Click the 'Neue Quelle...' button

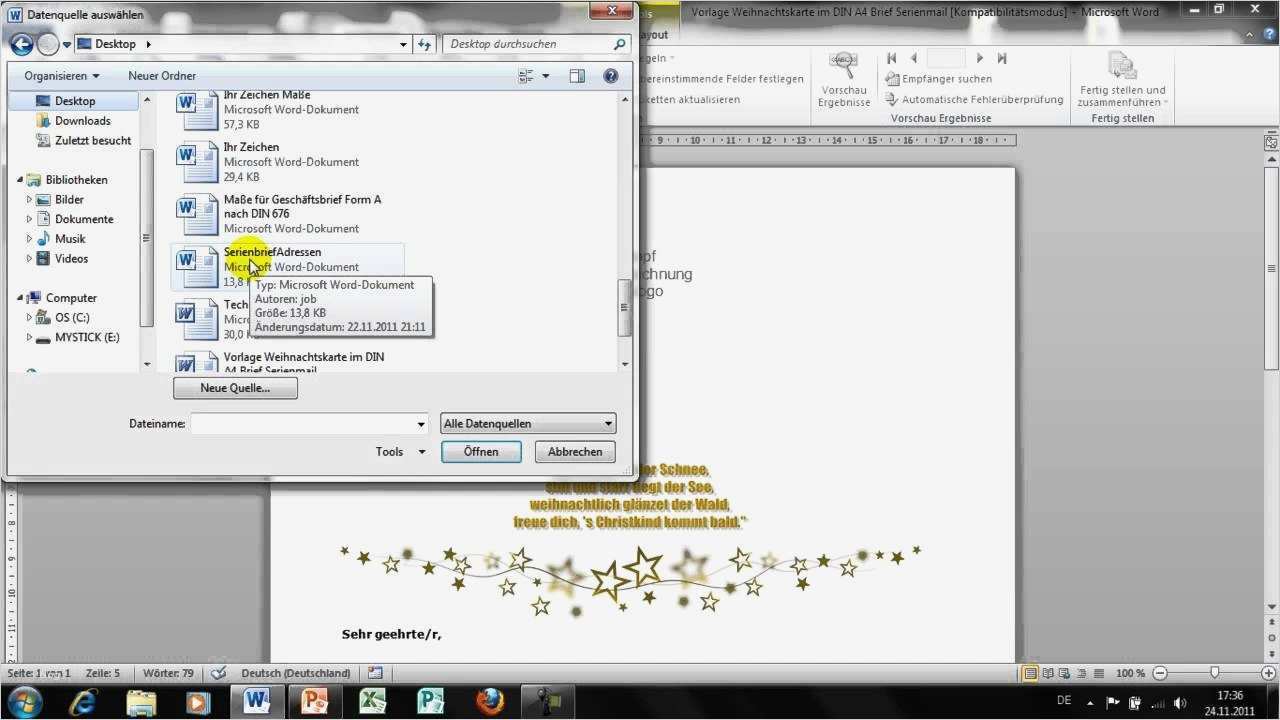click(x=235, y=388)
